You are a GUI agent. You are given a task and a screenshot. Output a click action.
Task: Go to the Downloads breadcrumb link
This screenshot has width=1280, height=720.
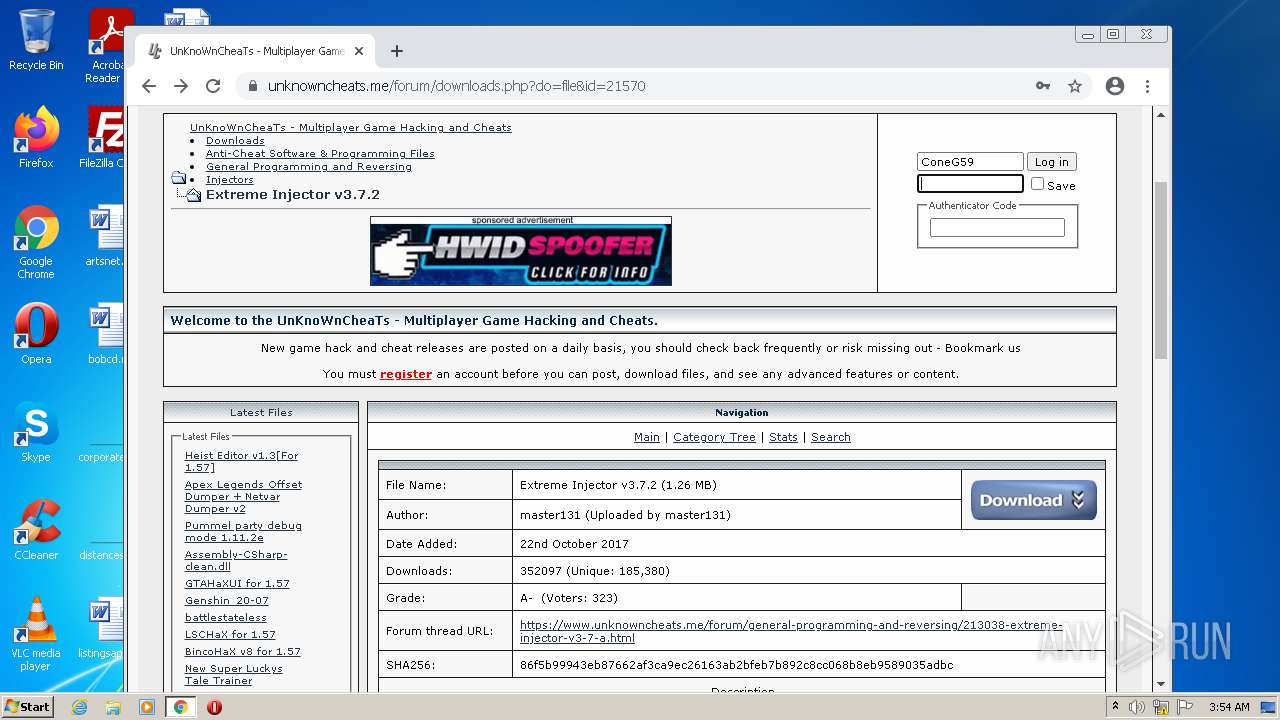tap(235, 140)
